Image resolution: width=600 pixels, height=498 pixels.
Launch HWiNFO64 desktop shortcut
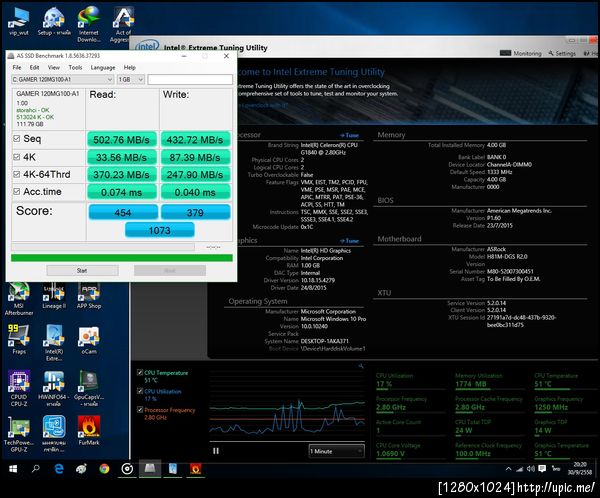[x=54, y=388]
